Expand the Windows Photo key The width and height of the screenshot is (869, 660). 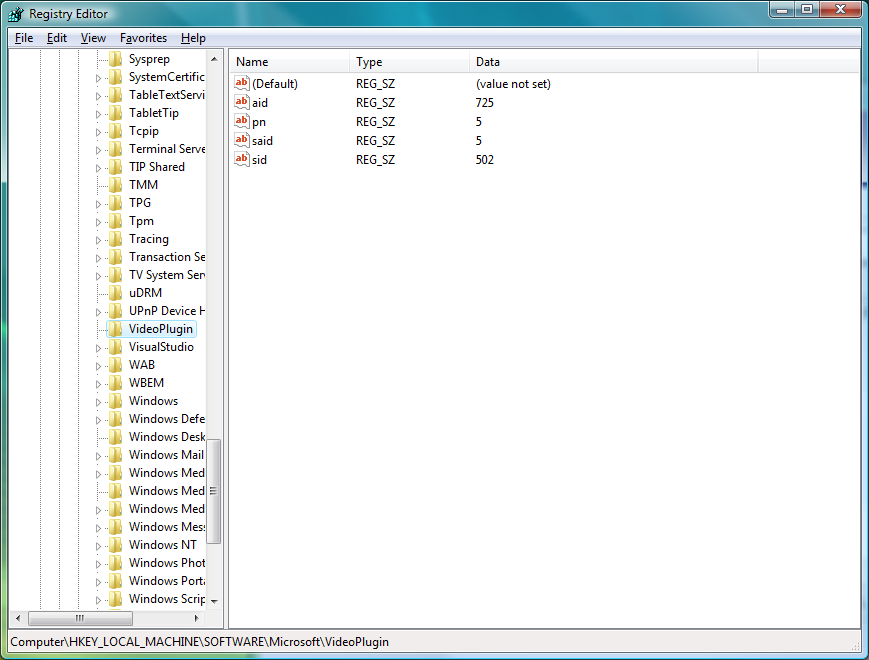pyautogui.click(x=98, y=564)
